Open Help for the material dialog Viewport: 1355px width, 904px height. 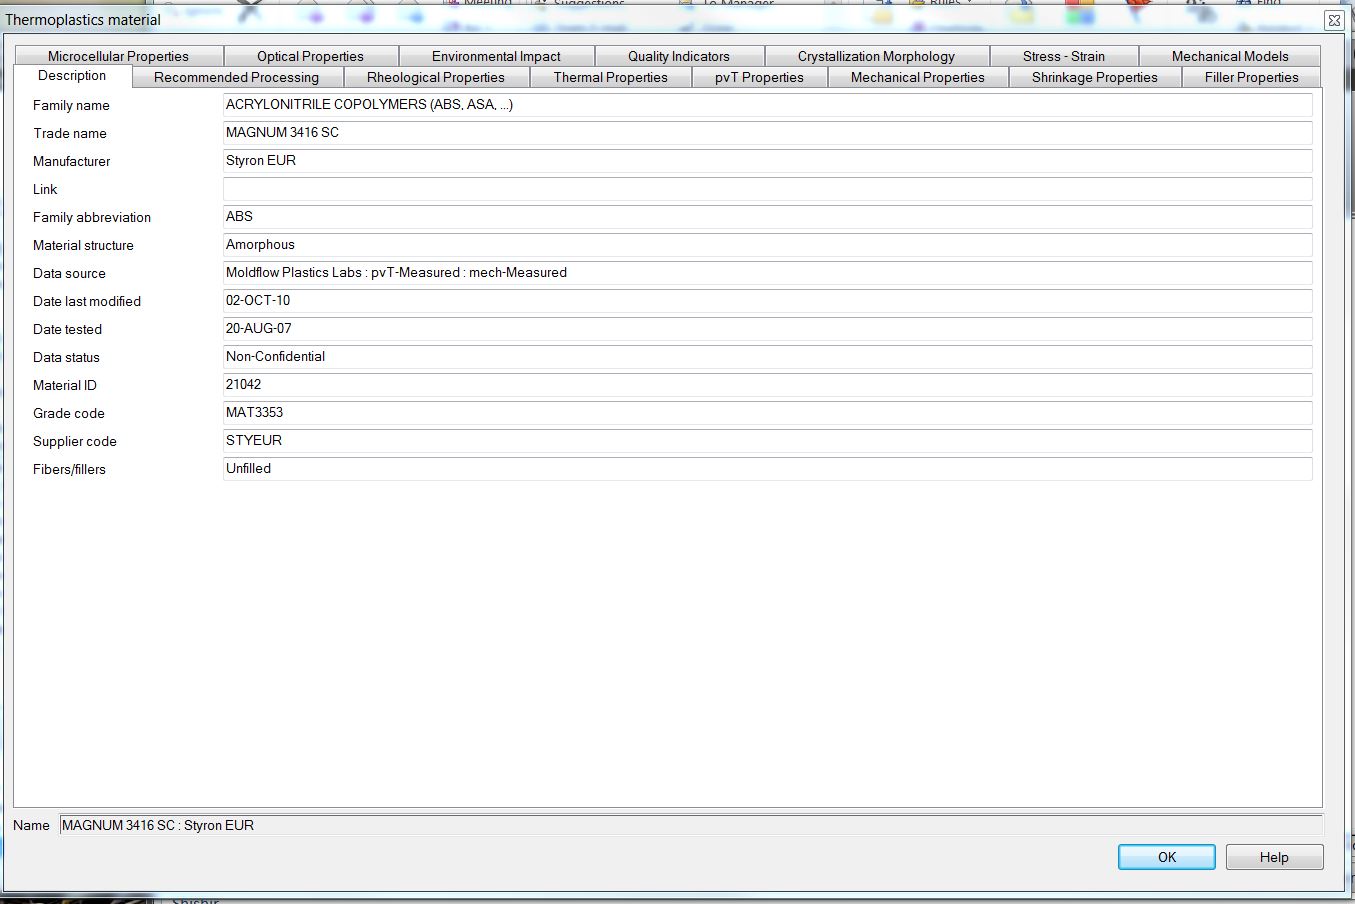pyautogui.click(x=1274, y=857)
